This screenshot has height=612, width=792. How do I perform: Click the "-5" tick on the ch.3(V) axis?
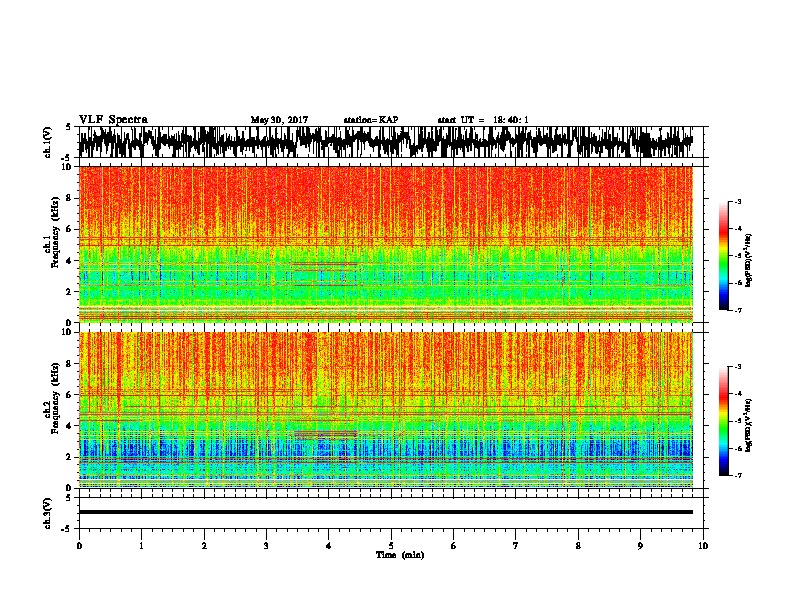[x=68, y=529]
